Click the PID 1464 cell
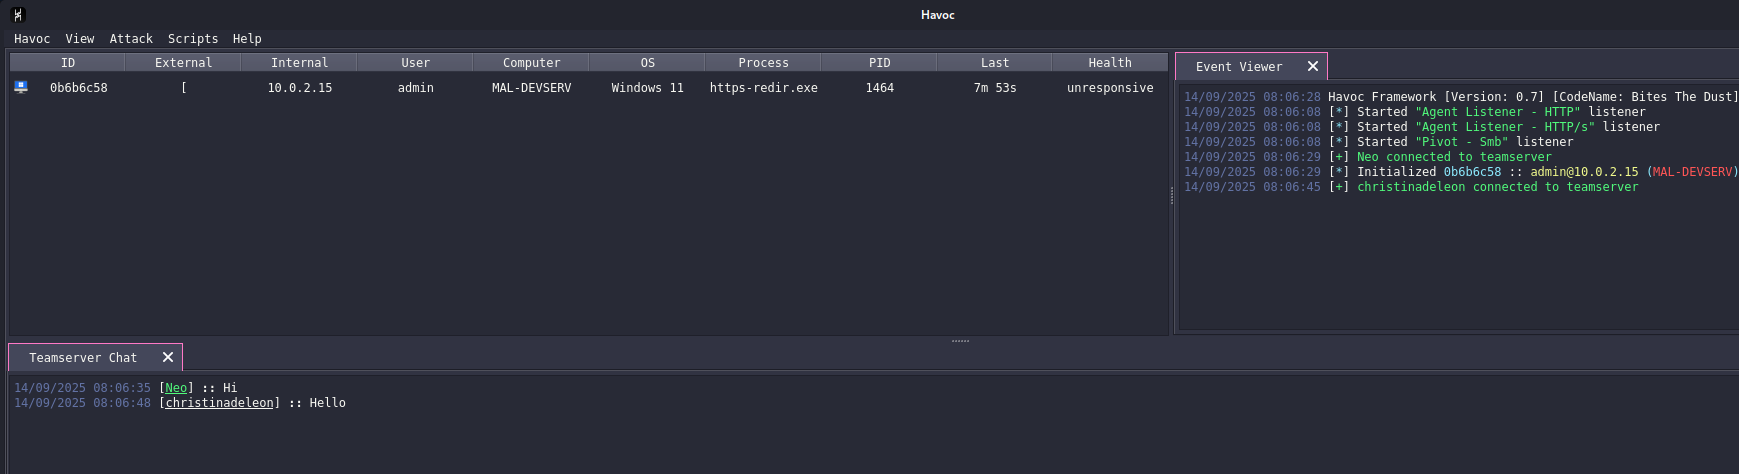1739x474 pixels. 880,88
